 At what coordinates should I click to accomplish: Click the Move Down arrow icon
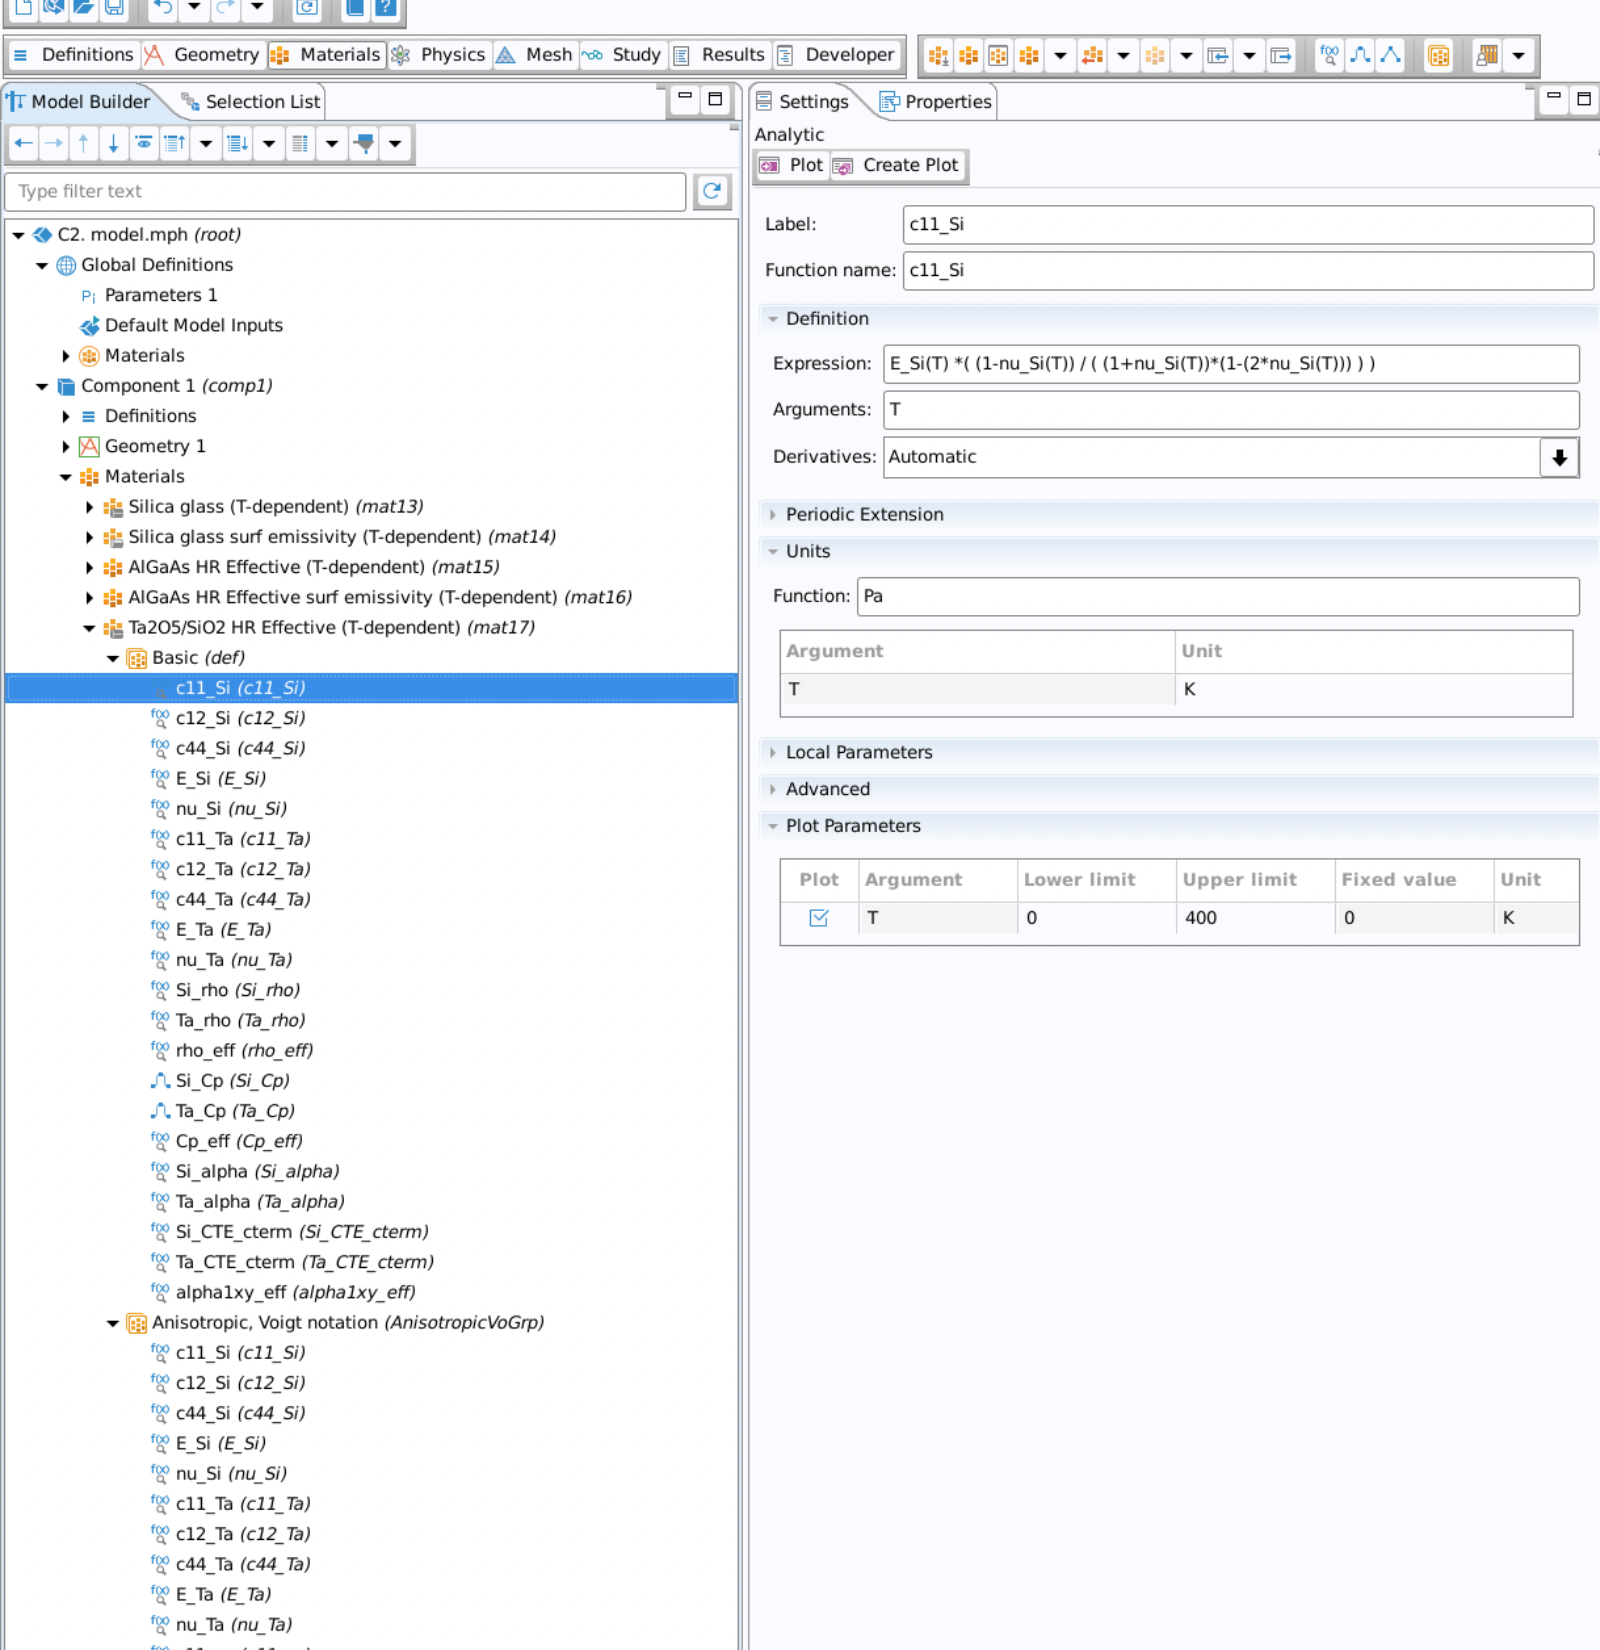(x=113, y=144)
